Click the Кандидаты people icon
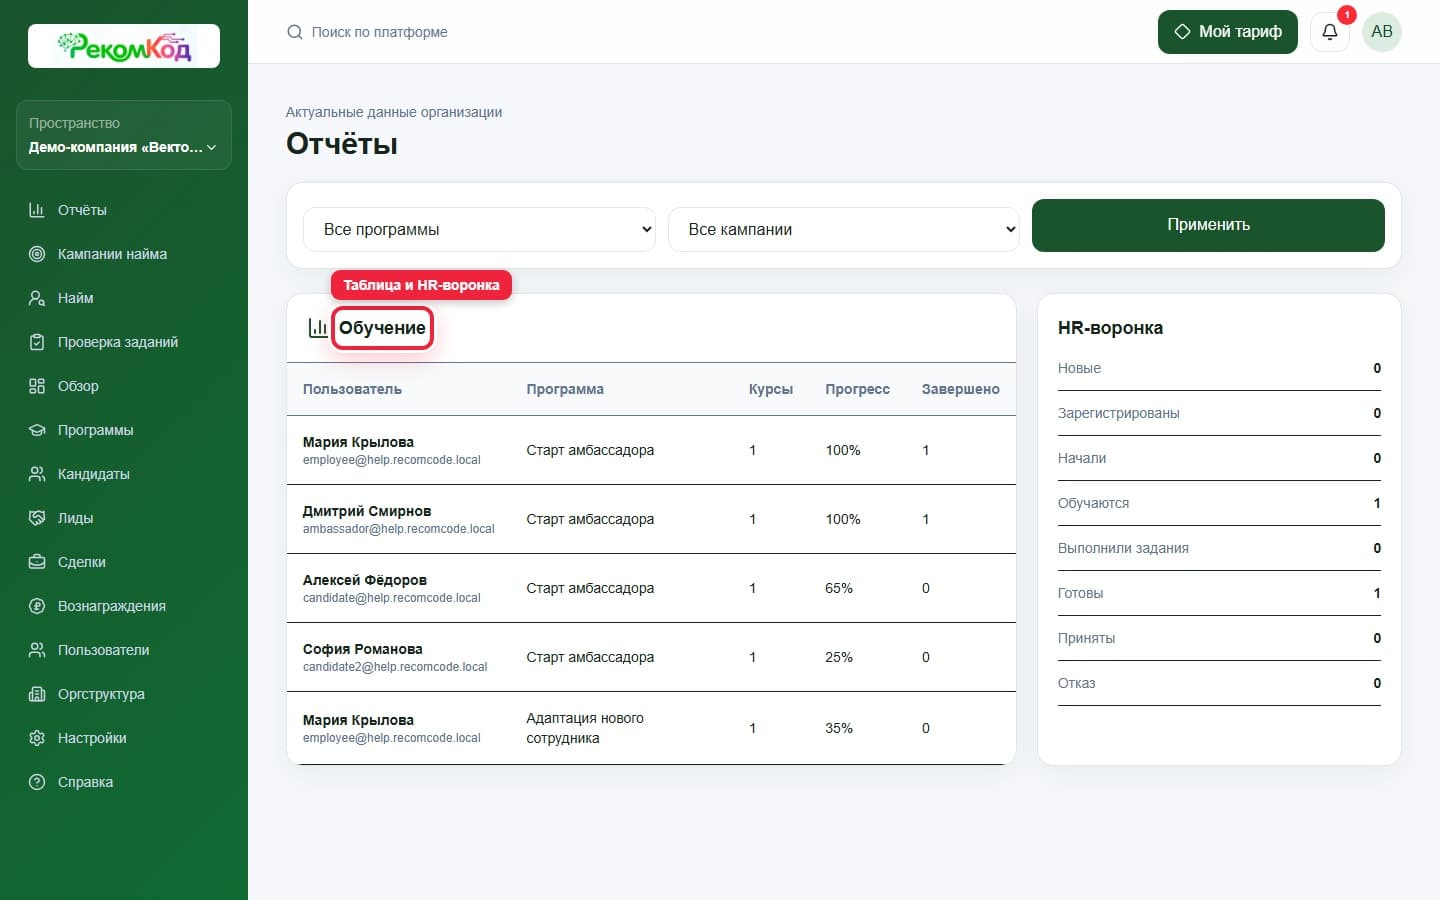The width and height of the screenshot is (1440, 900). (37, 474)
